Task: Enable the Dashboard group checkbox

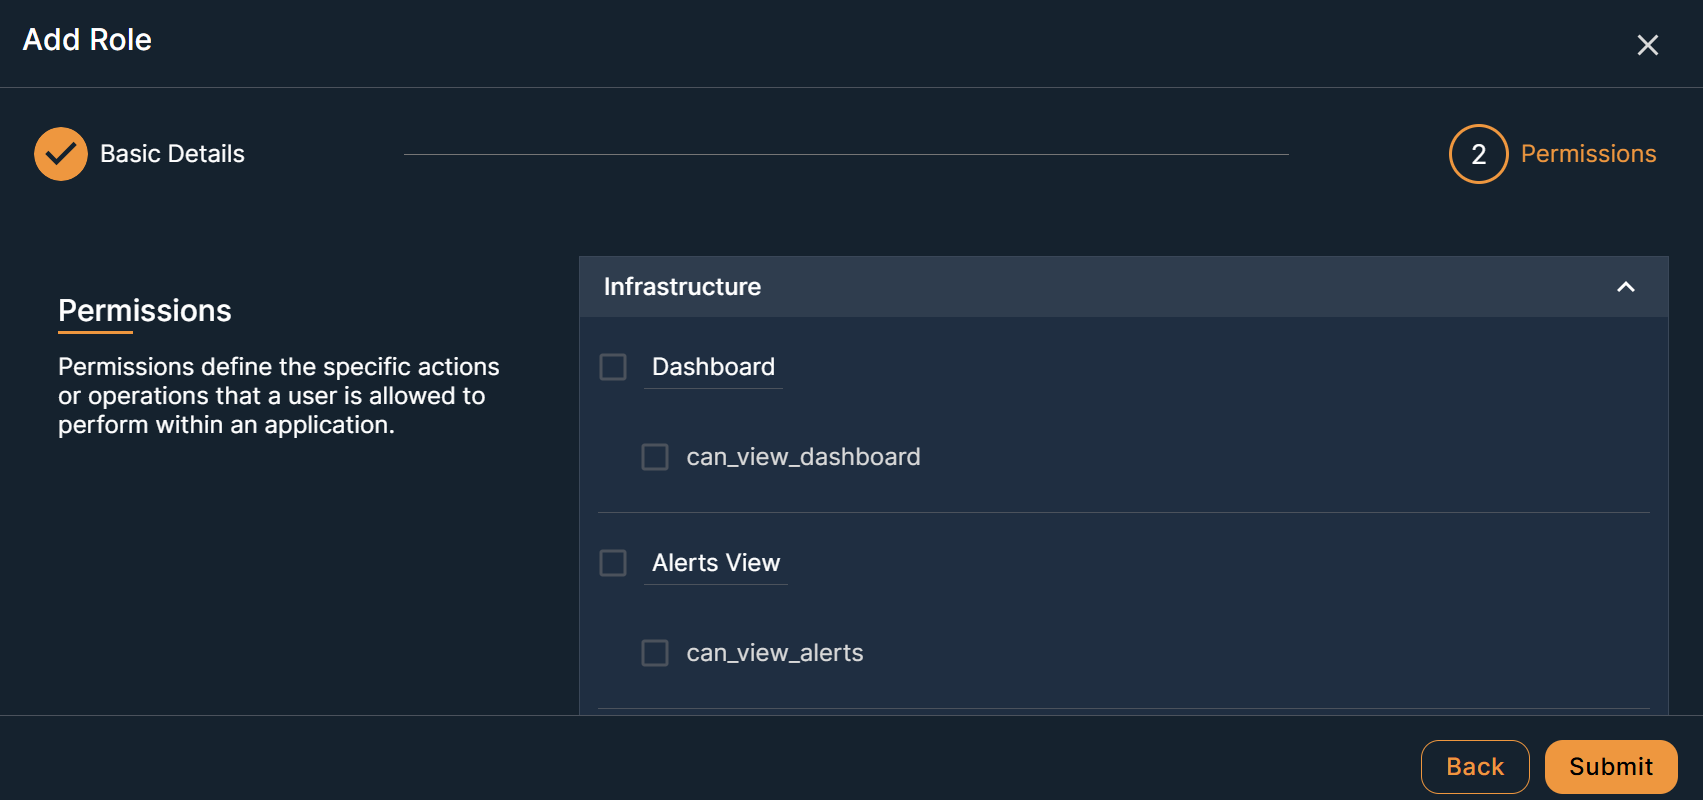Action: pos(613,367)
